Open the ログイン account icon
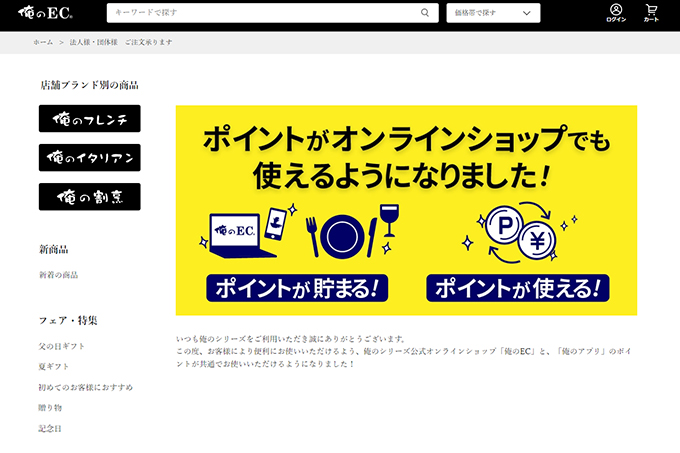680x453 pixels. click(616, 13)
